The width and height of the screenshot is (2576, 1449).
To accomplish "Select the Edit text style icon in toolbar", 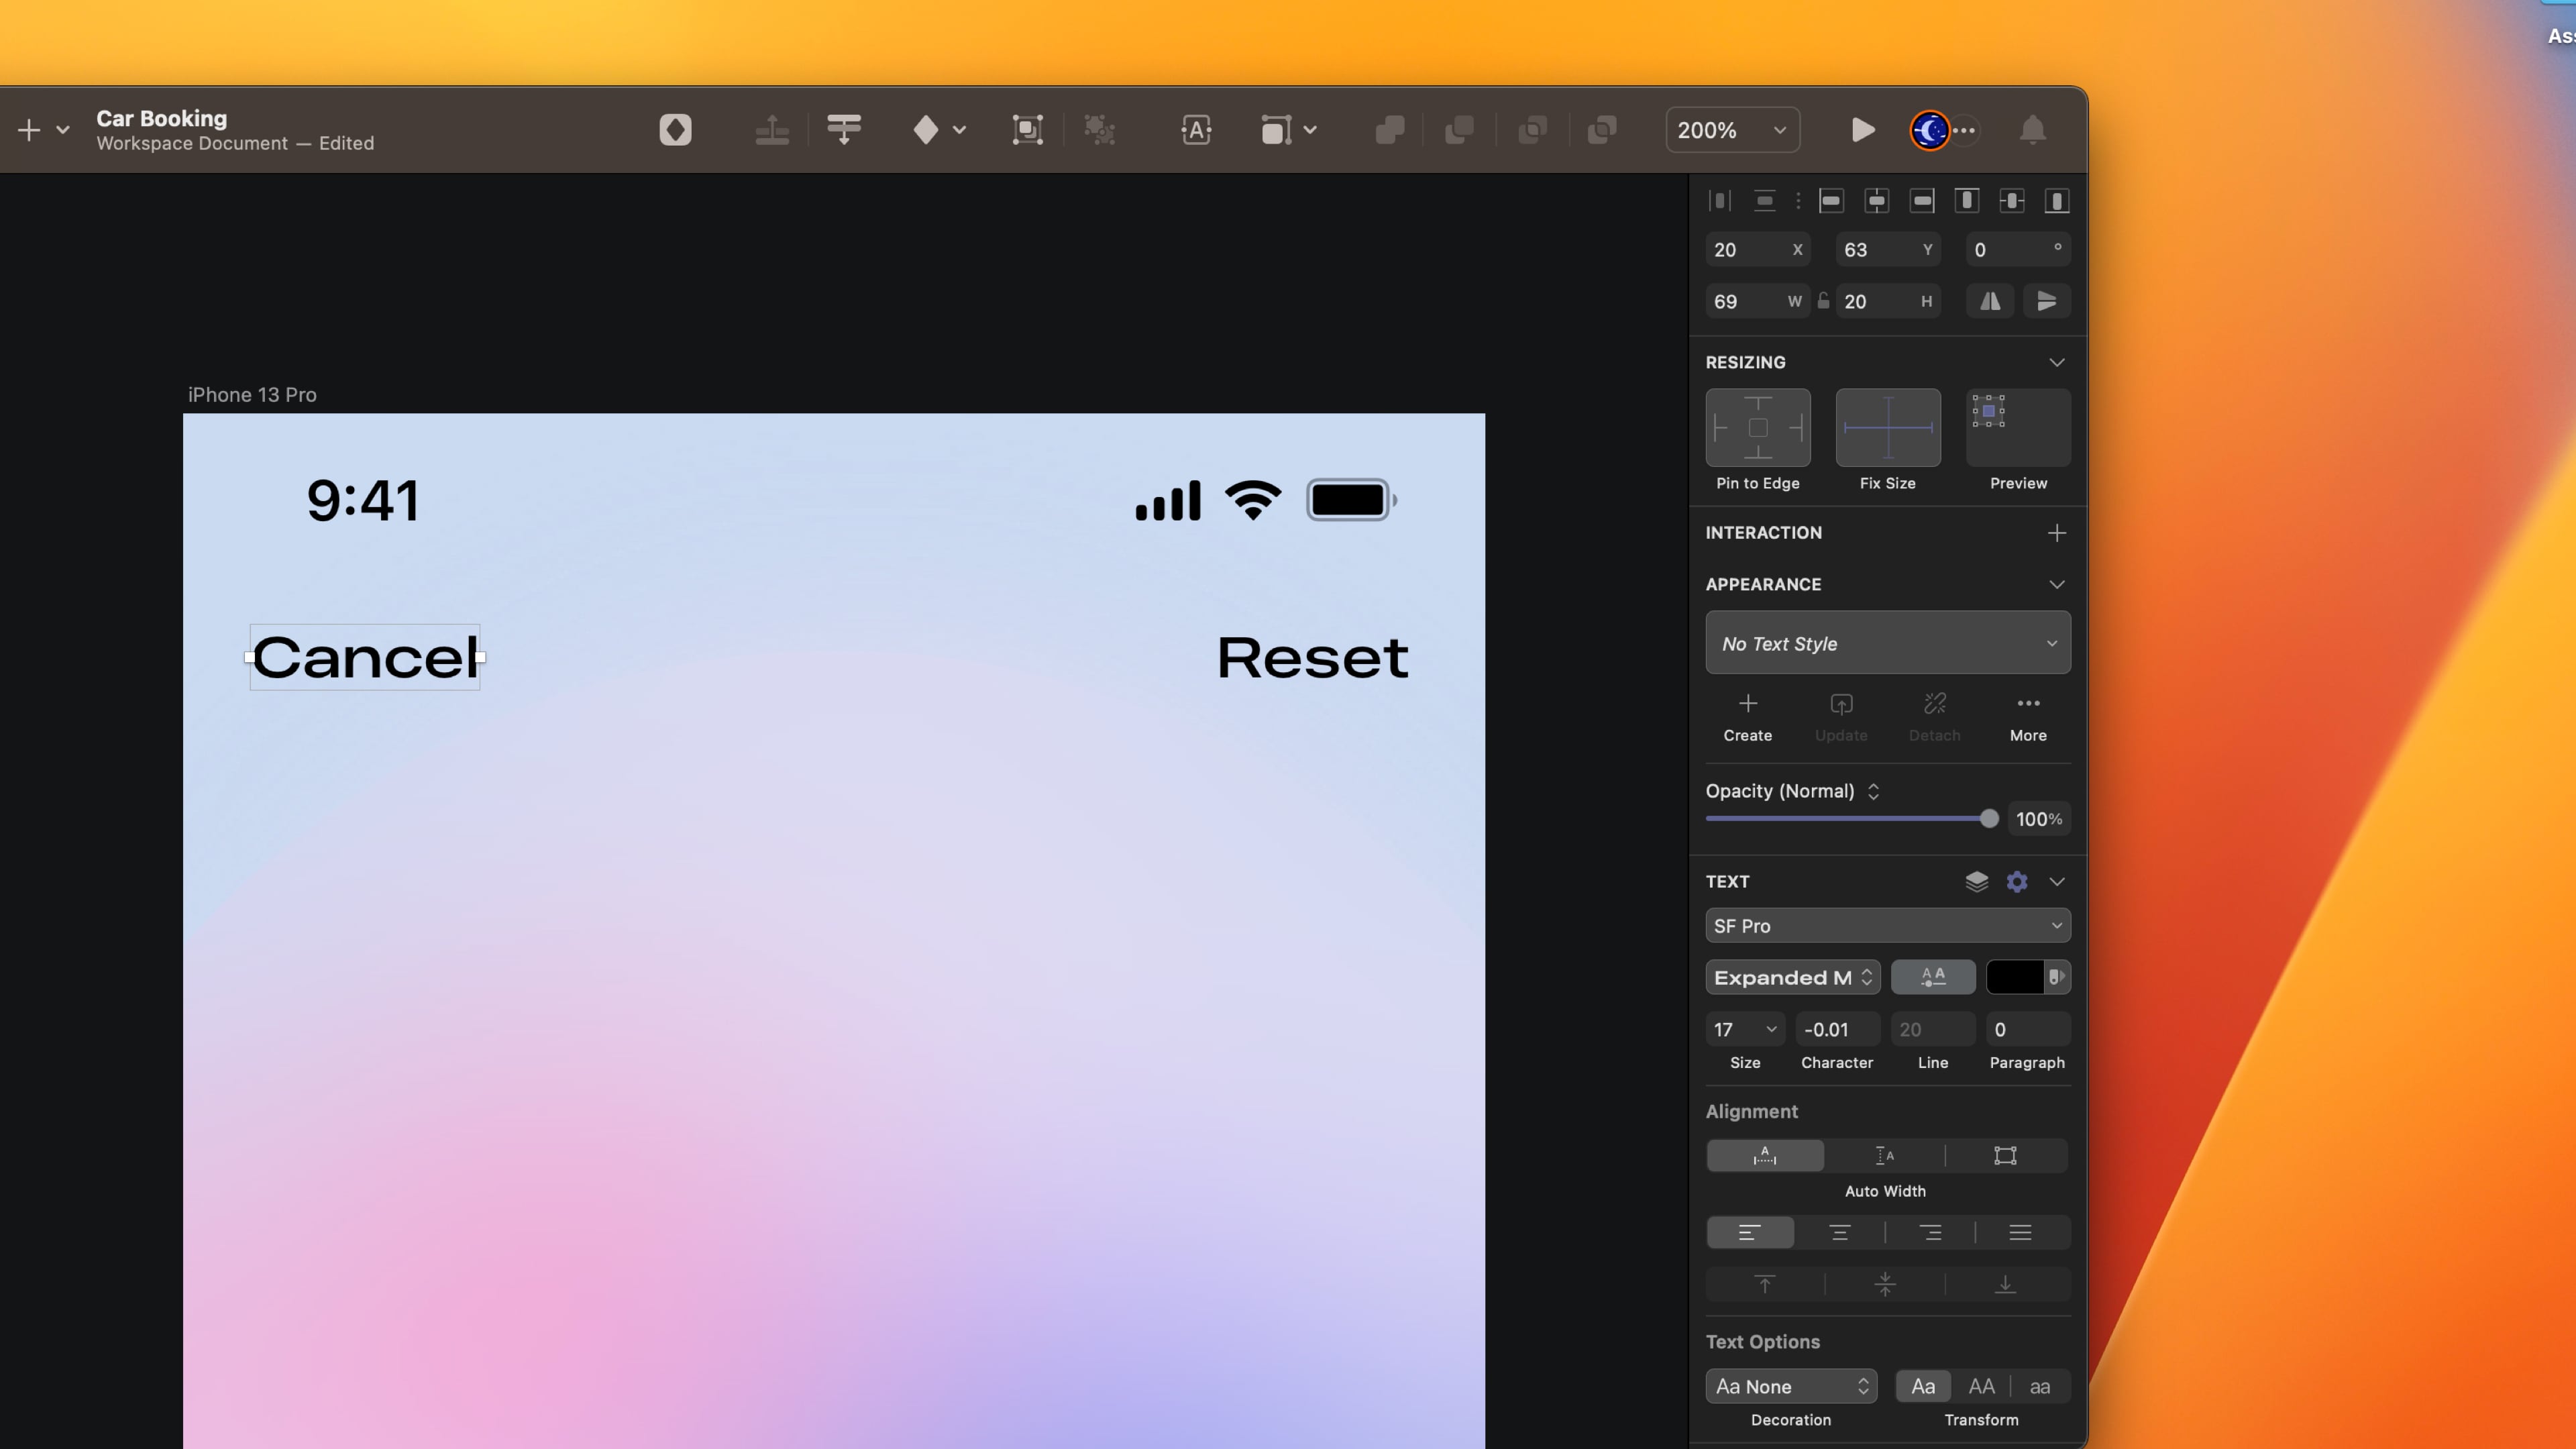I will [1196, 130].
